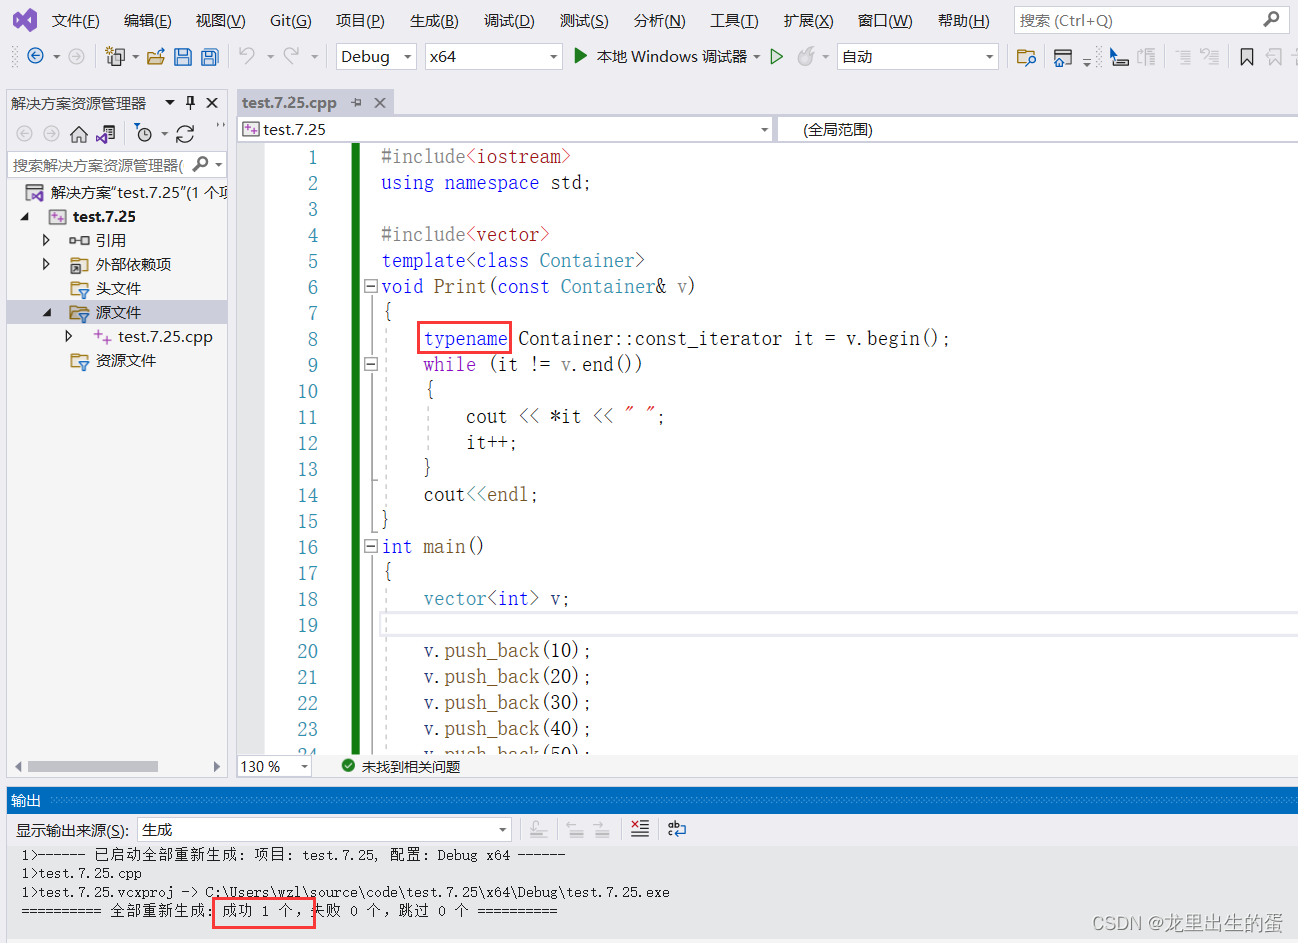Click the Sync refresh icon in Solution Explorer
The height and width of the screenshot is (943, 1298).
(185, 133)
